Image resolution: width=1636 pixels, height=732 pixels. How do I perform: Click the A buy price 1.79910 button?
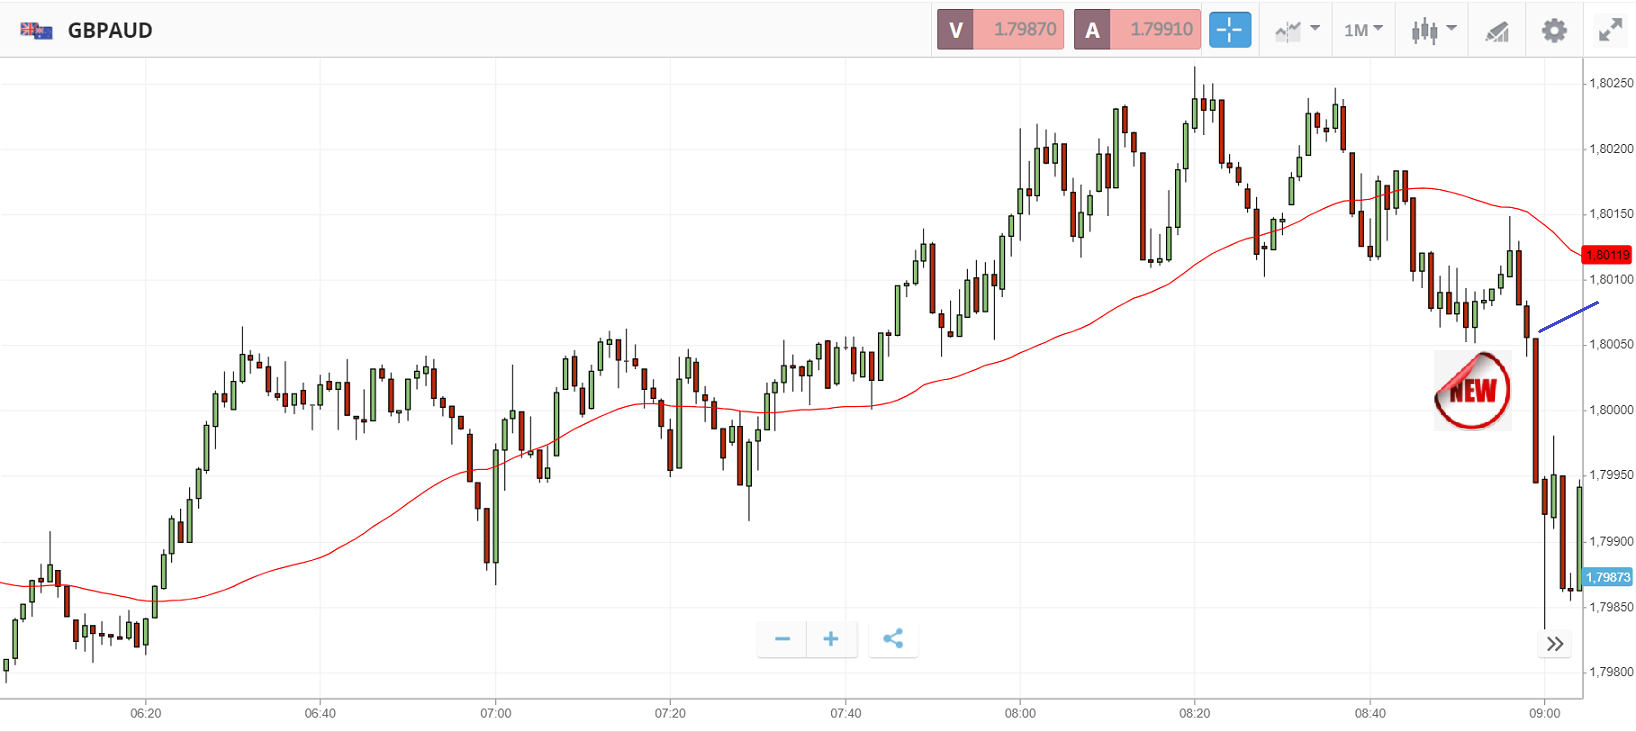pyautogui.click(x=1137, y=30)
